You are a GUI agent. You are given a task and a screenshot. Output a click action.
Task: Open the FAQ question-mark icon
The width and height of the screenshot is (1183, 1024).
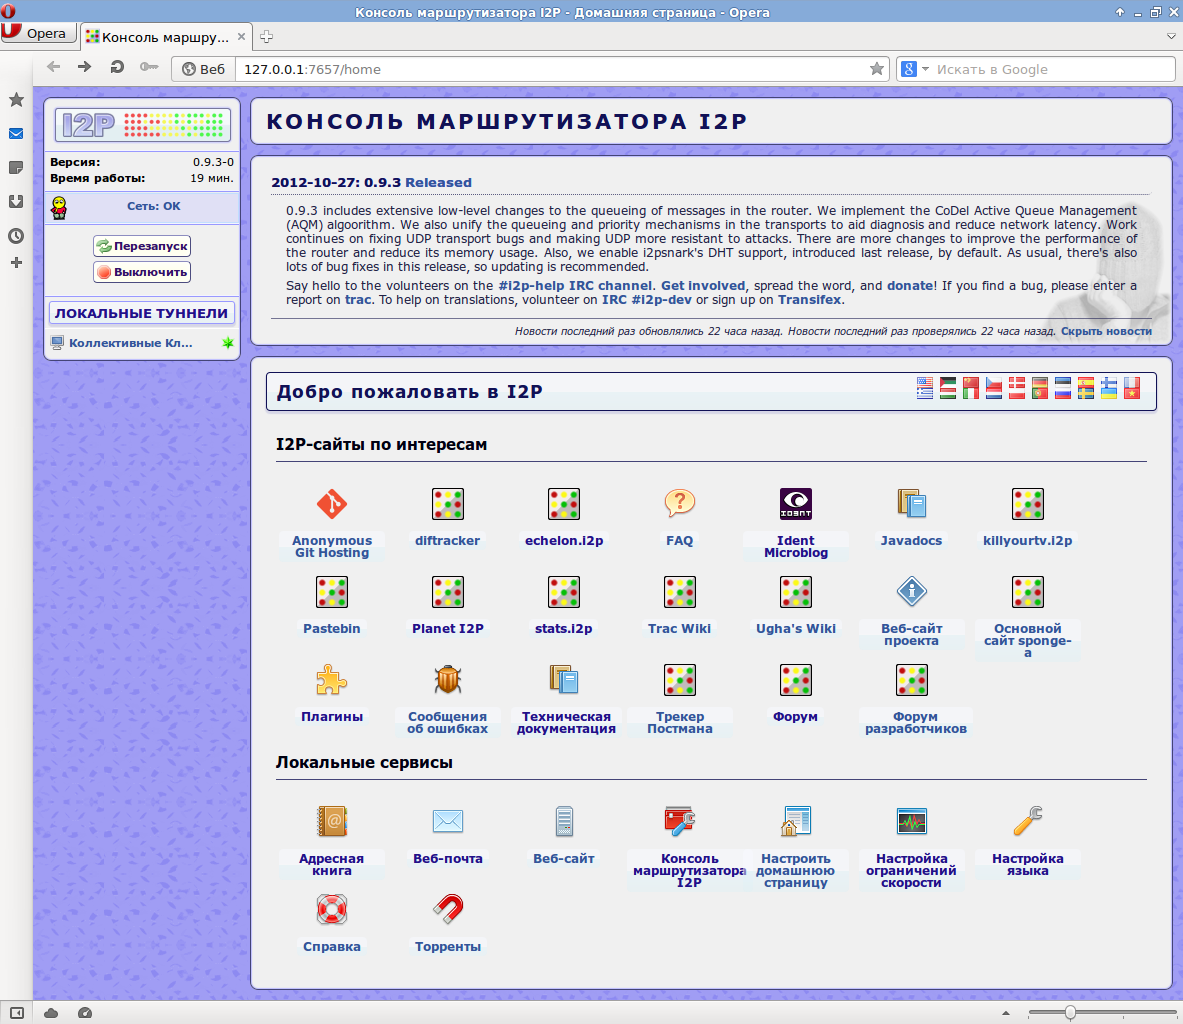click(679, 504)
